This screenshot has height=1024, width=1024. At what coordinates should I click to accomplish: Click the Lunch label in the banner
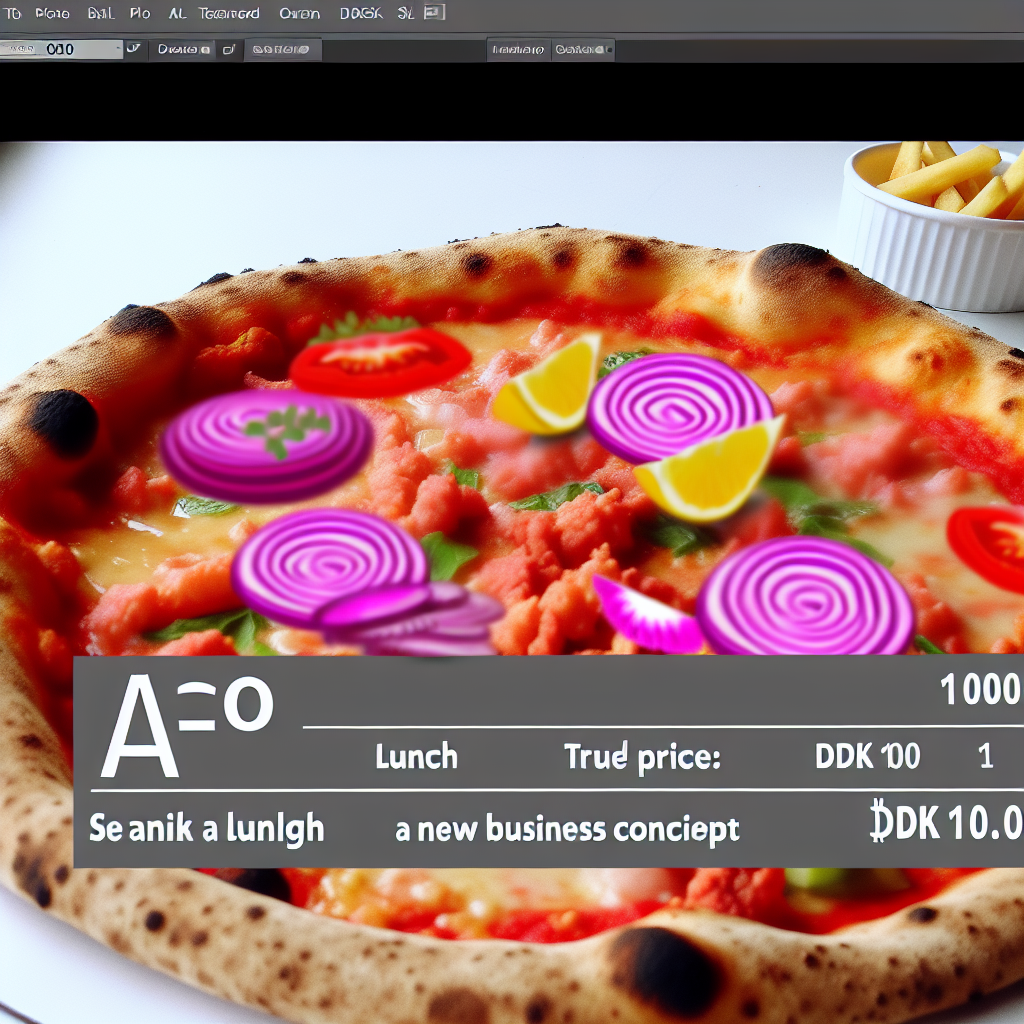[416, 757]
